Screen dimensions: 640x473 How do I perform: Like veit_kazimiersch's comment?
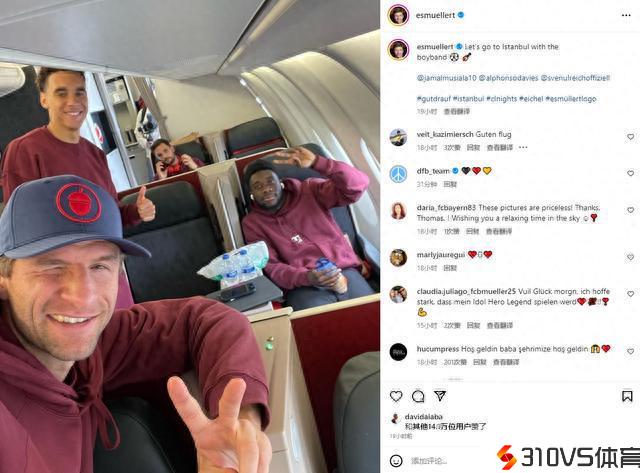pyautogui.click(x=631, y=137)
